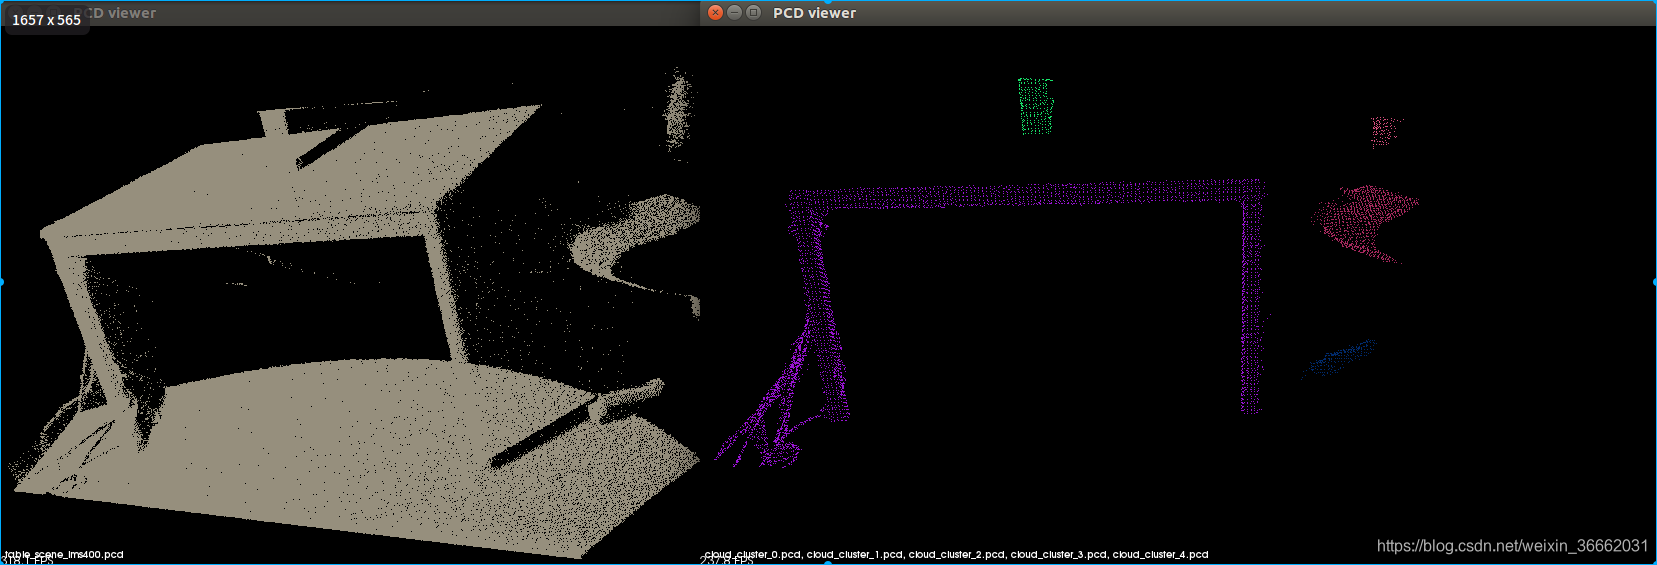Click the 'cloud_cluster_3.pcd' file name label
The height and width of the screenshot is (565, 1657).
1059,554
